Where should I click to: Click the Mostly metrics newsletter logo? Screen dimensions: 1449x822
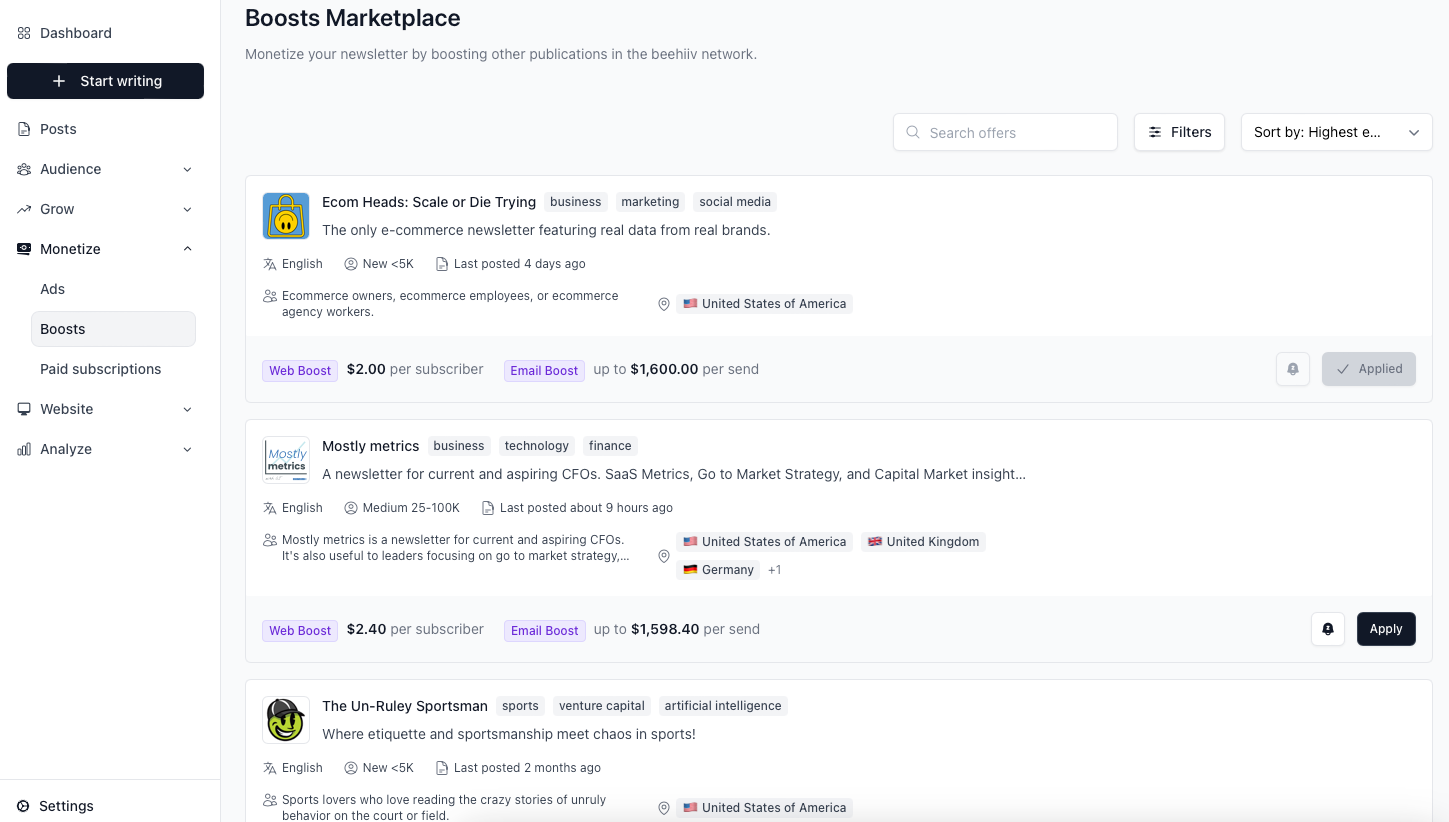click(286, 460)
